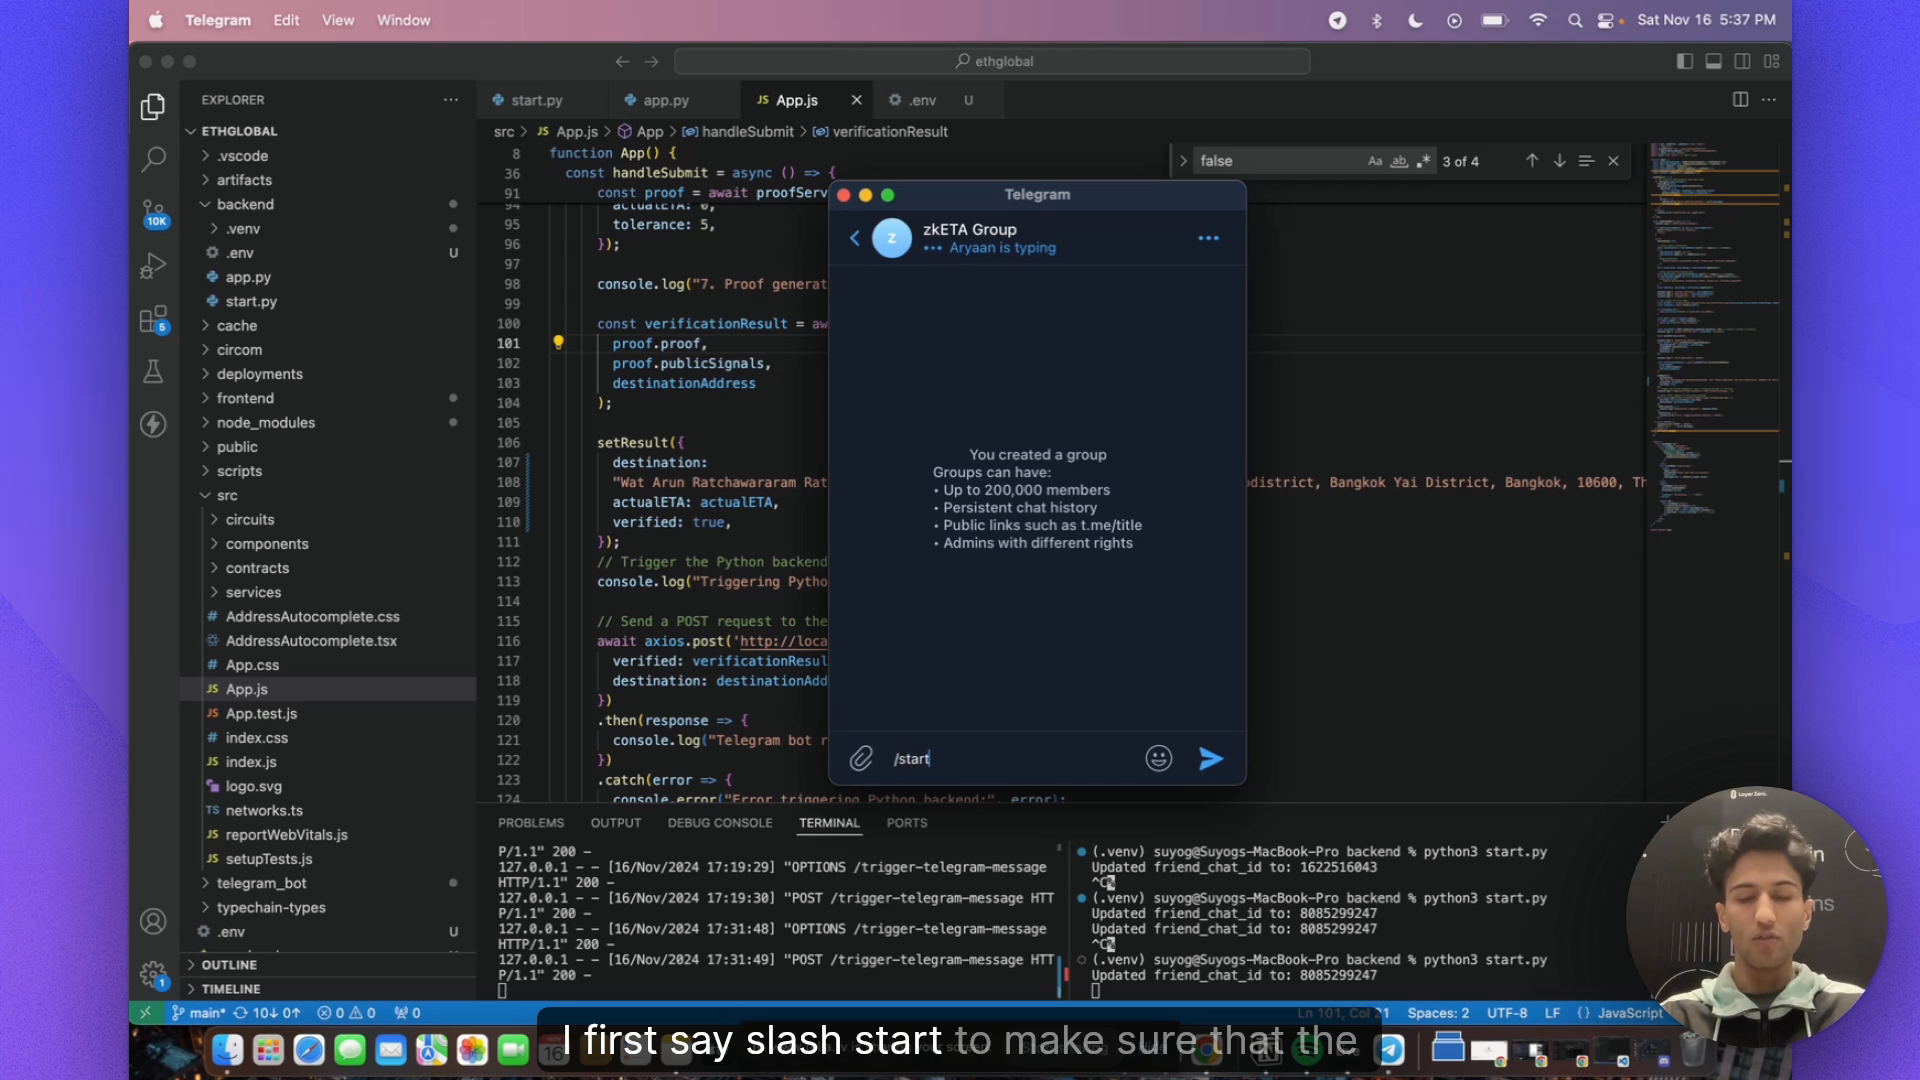Send the /start message in Telegram
Image resolution: width=1920 pixels, height=1080 pixels.
click(1211, 759)
